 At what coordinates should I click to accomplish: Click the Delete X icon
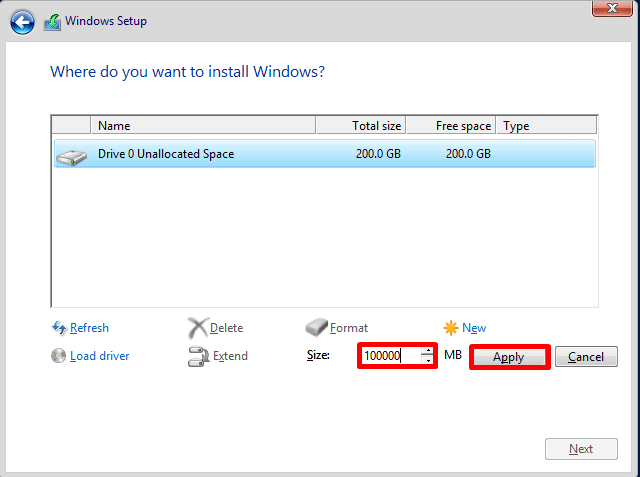[198, 328]
